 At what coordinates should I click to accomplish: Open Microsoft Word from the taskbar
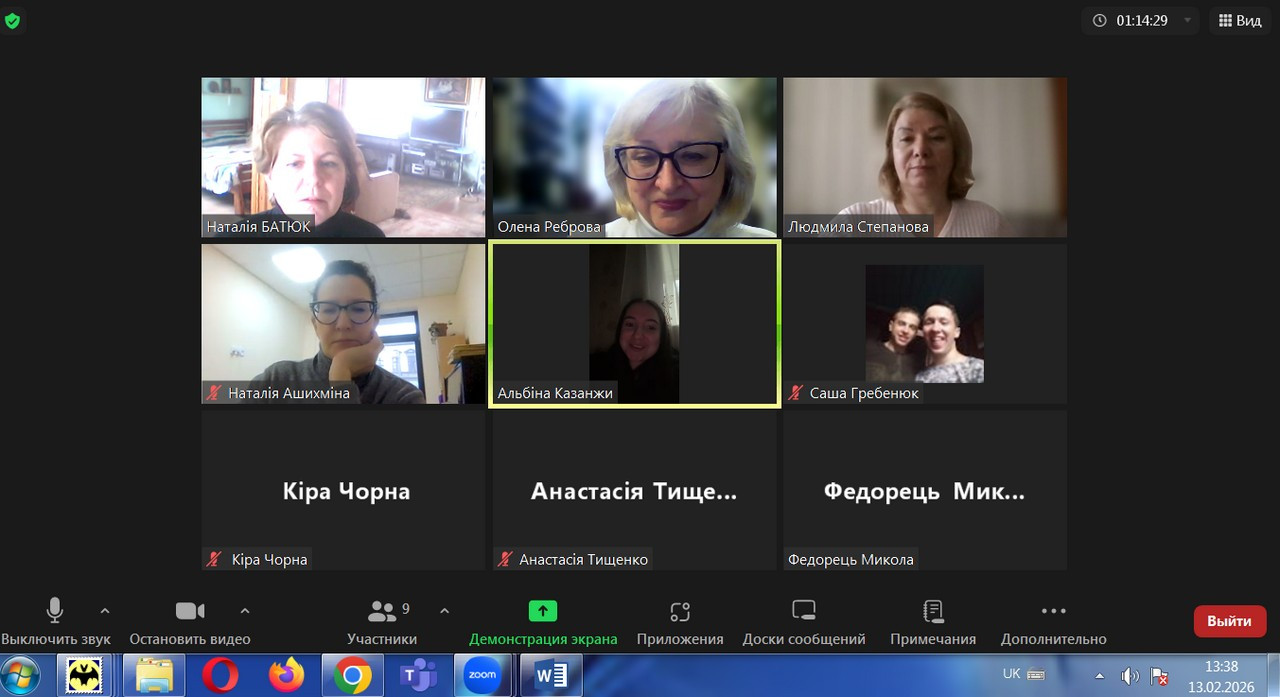[x=551, y=676]
